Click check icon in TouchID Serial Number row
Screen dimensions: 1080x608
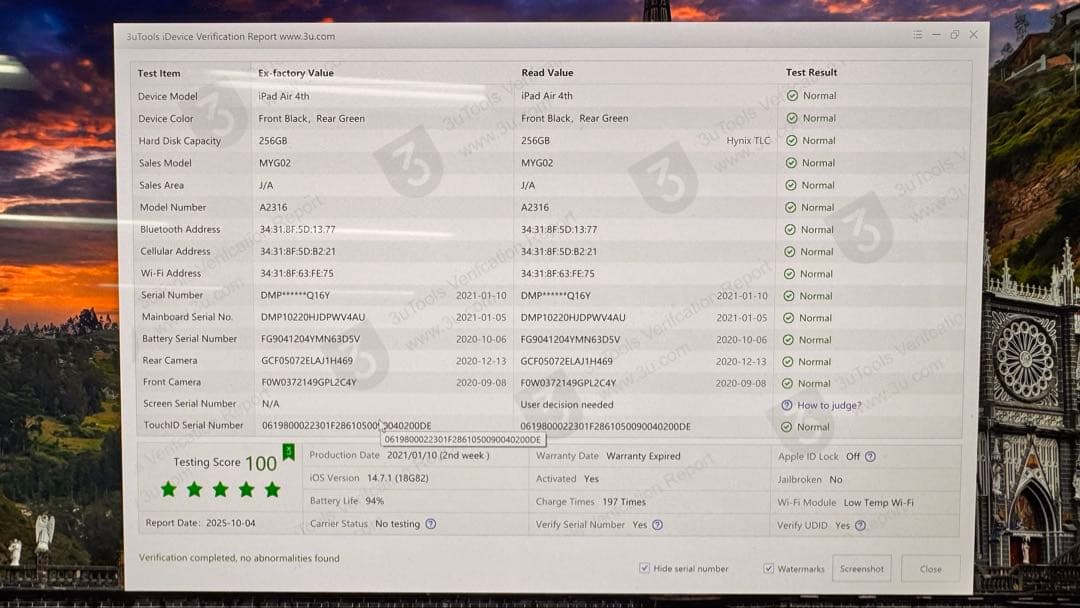point(787,427)
